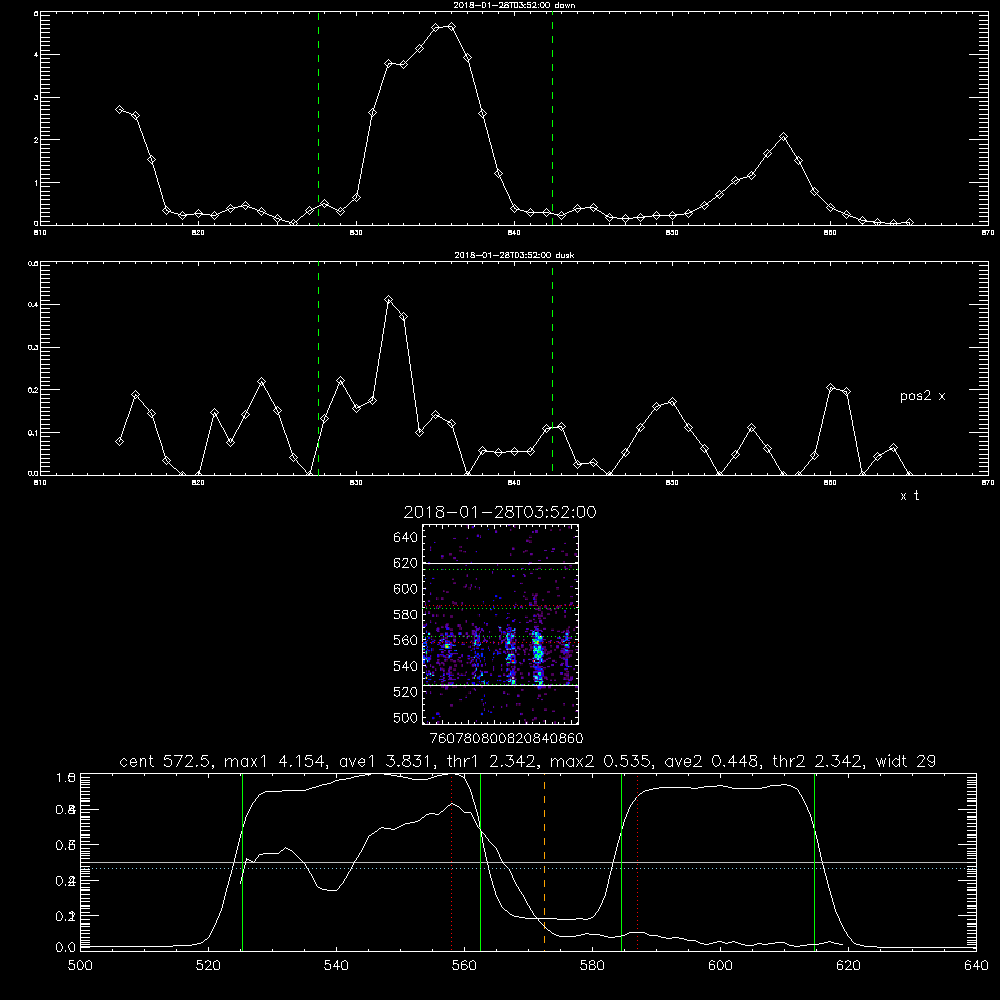1000x1000 pixels.
Task: Click the green dashed line near 842 in dusk plot
Action: [552, 369]
